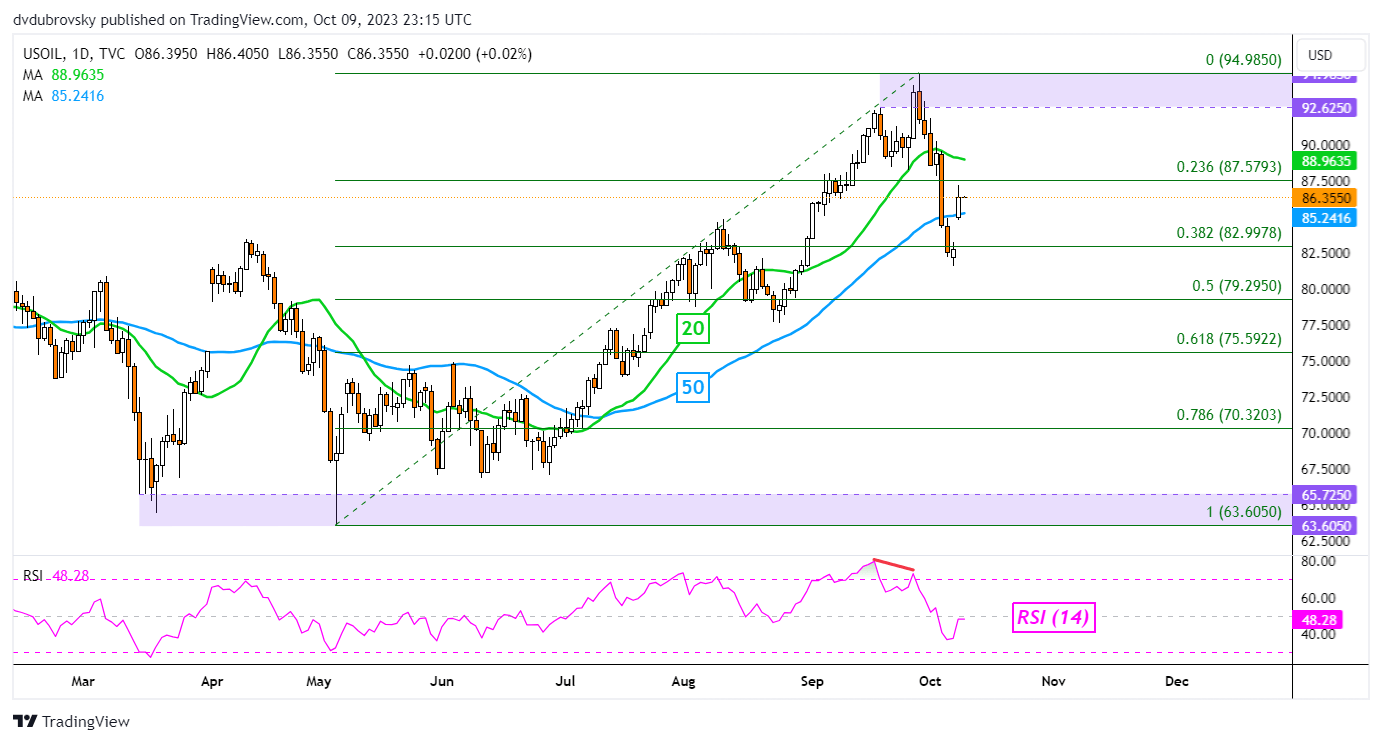This screenshot has height=743, width=1382.
Task: Click the 80.0000 price scale value
Action: tap(1328, 289)
